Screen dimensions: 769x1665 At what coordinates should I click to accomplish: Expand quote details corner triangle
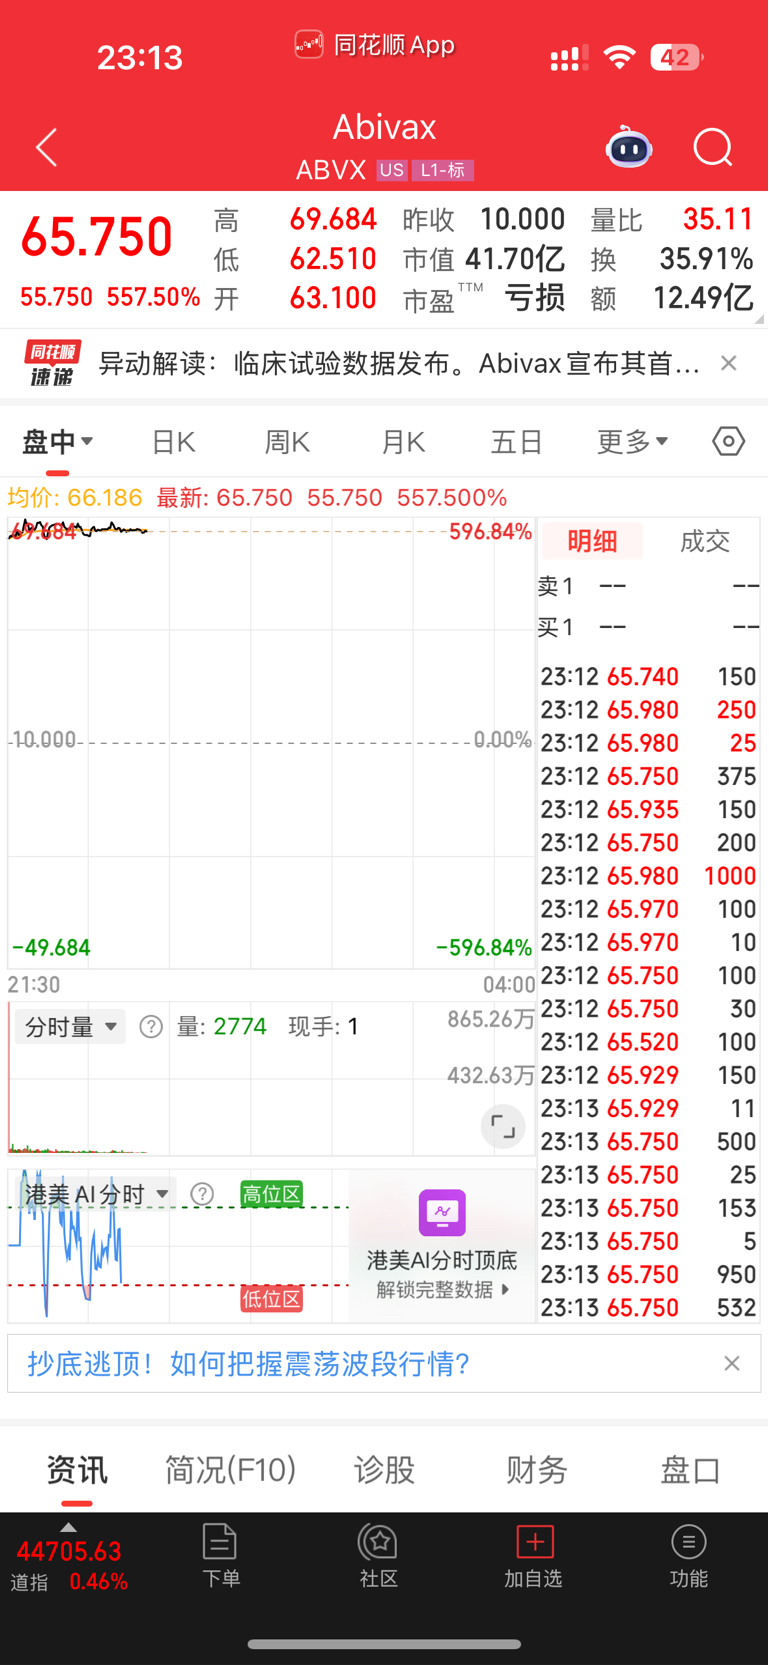coord(759,319)
